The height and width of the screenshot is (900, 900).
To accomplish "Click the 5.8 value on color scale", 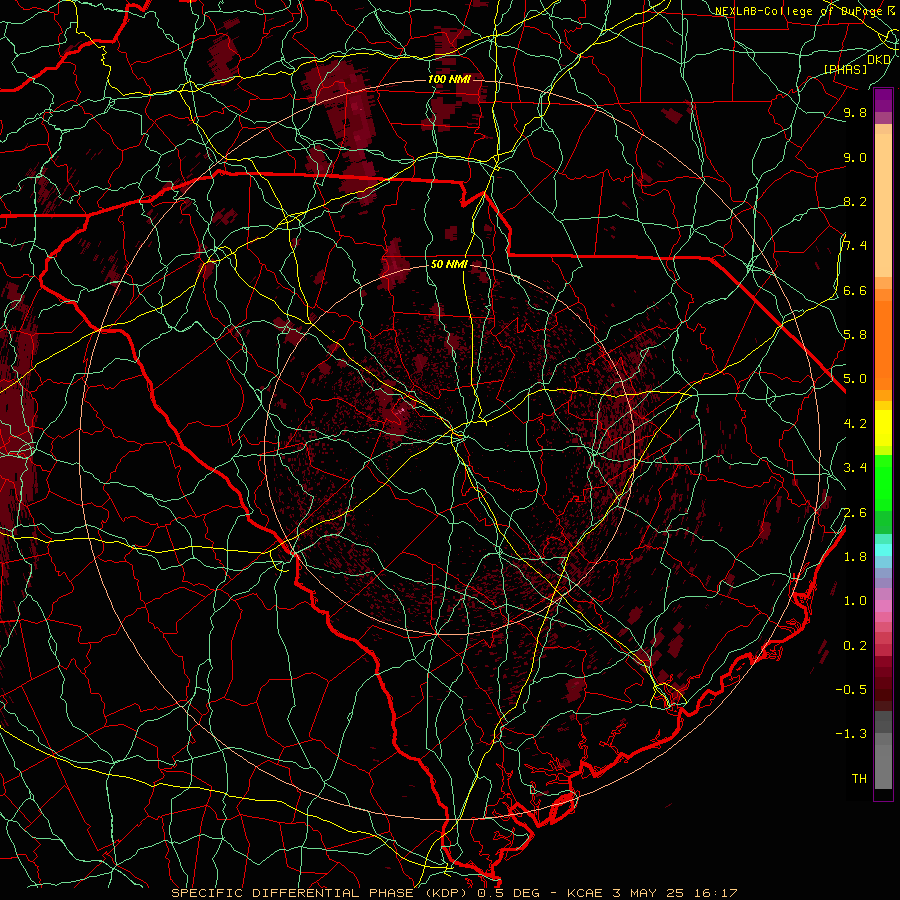I will (855, 334).
